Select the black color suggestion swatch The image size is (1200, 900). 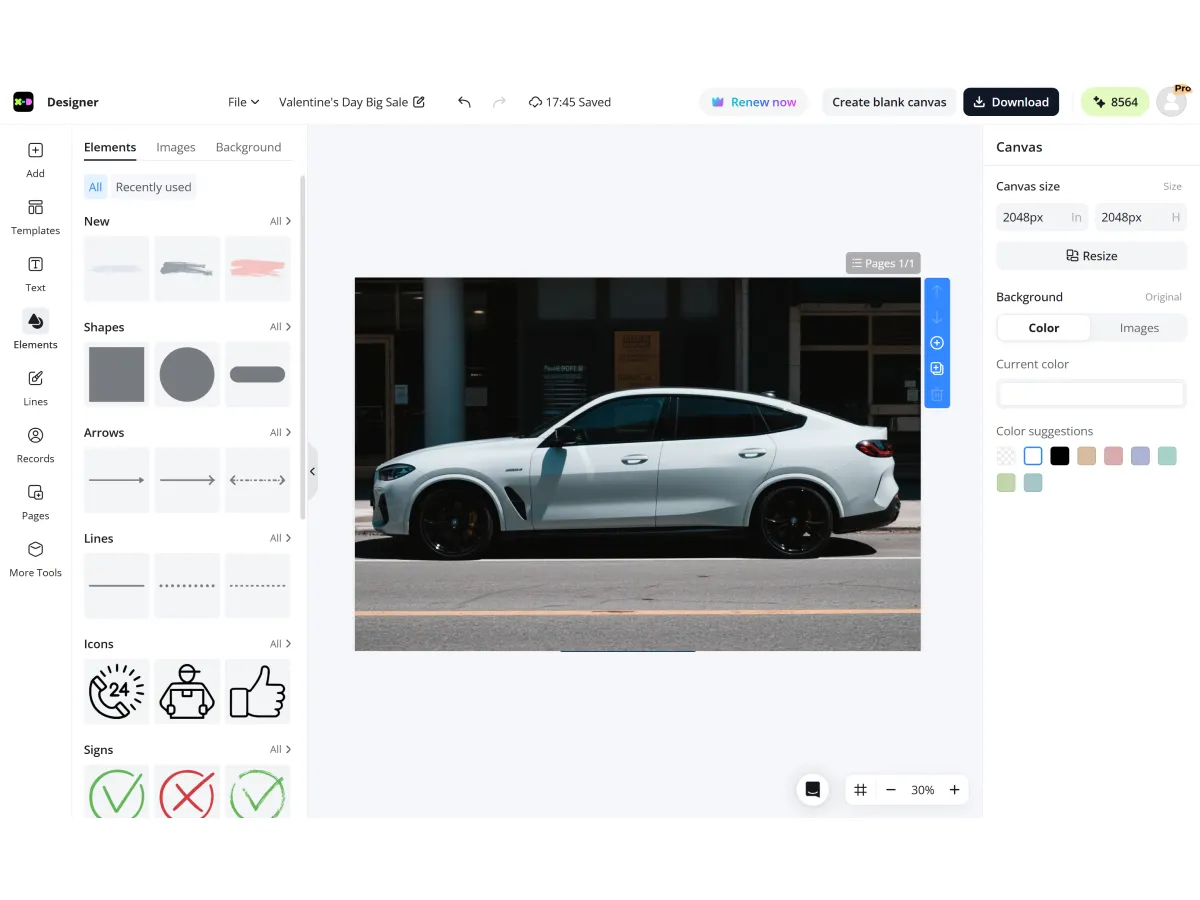1060,455
